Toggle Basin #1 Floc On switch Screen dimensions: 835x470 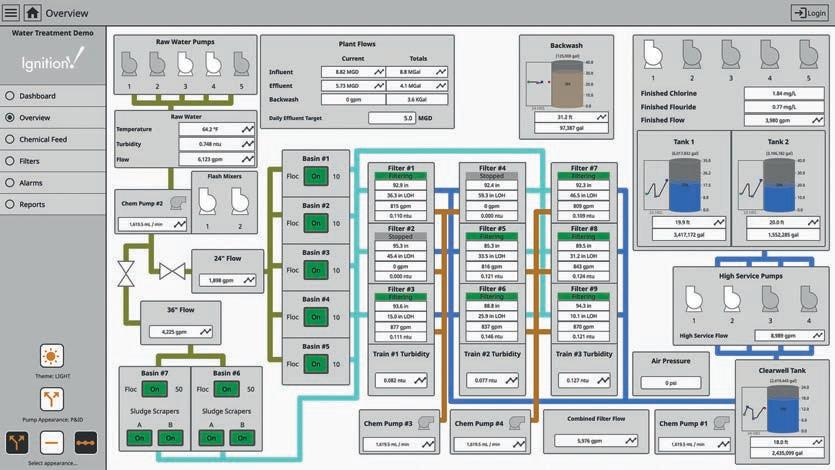[316, 176]
